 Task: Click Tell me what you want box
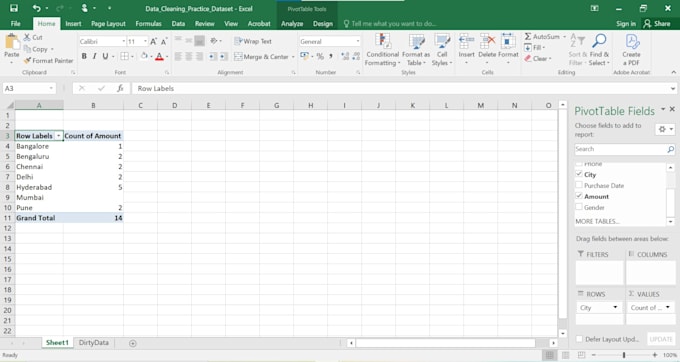[x=390, y=24]
